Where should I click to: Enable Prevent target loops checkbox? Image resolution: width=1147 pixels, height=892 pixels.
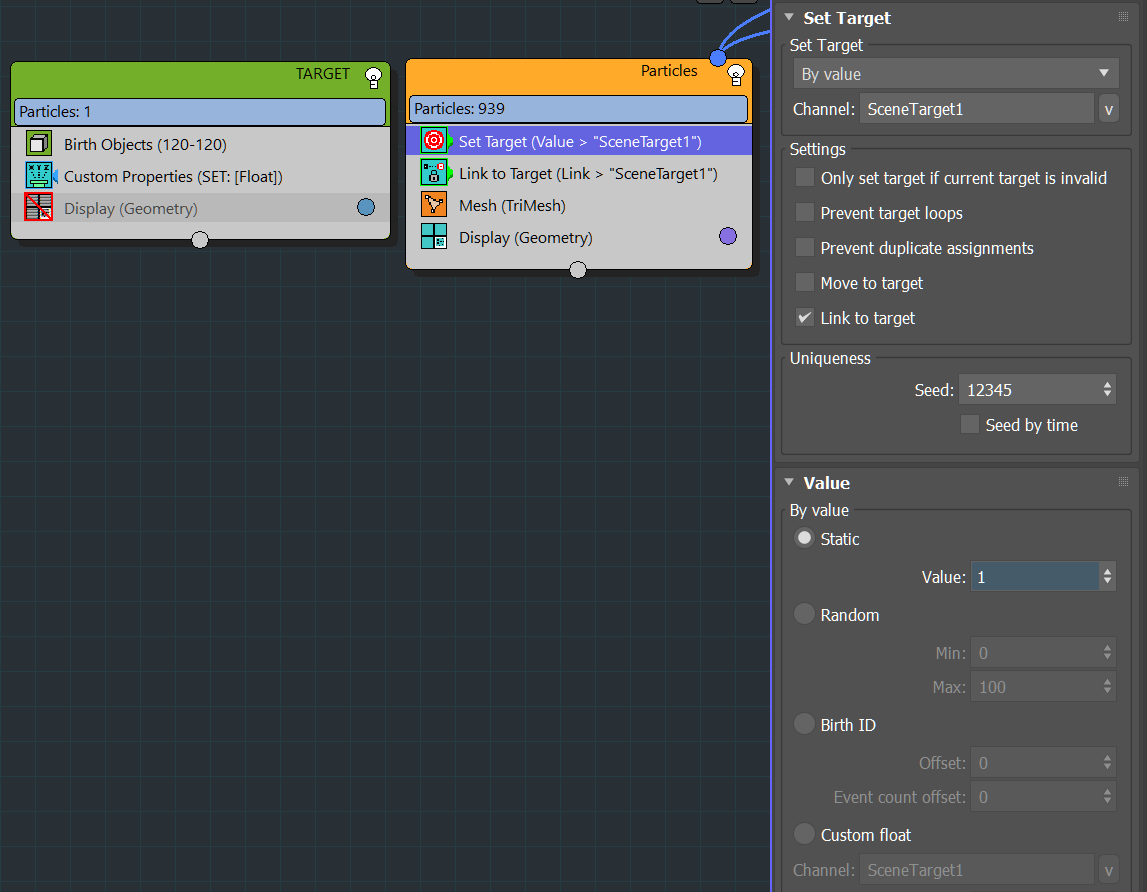coord(805,213)
